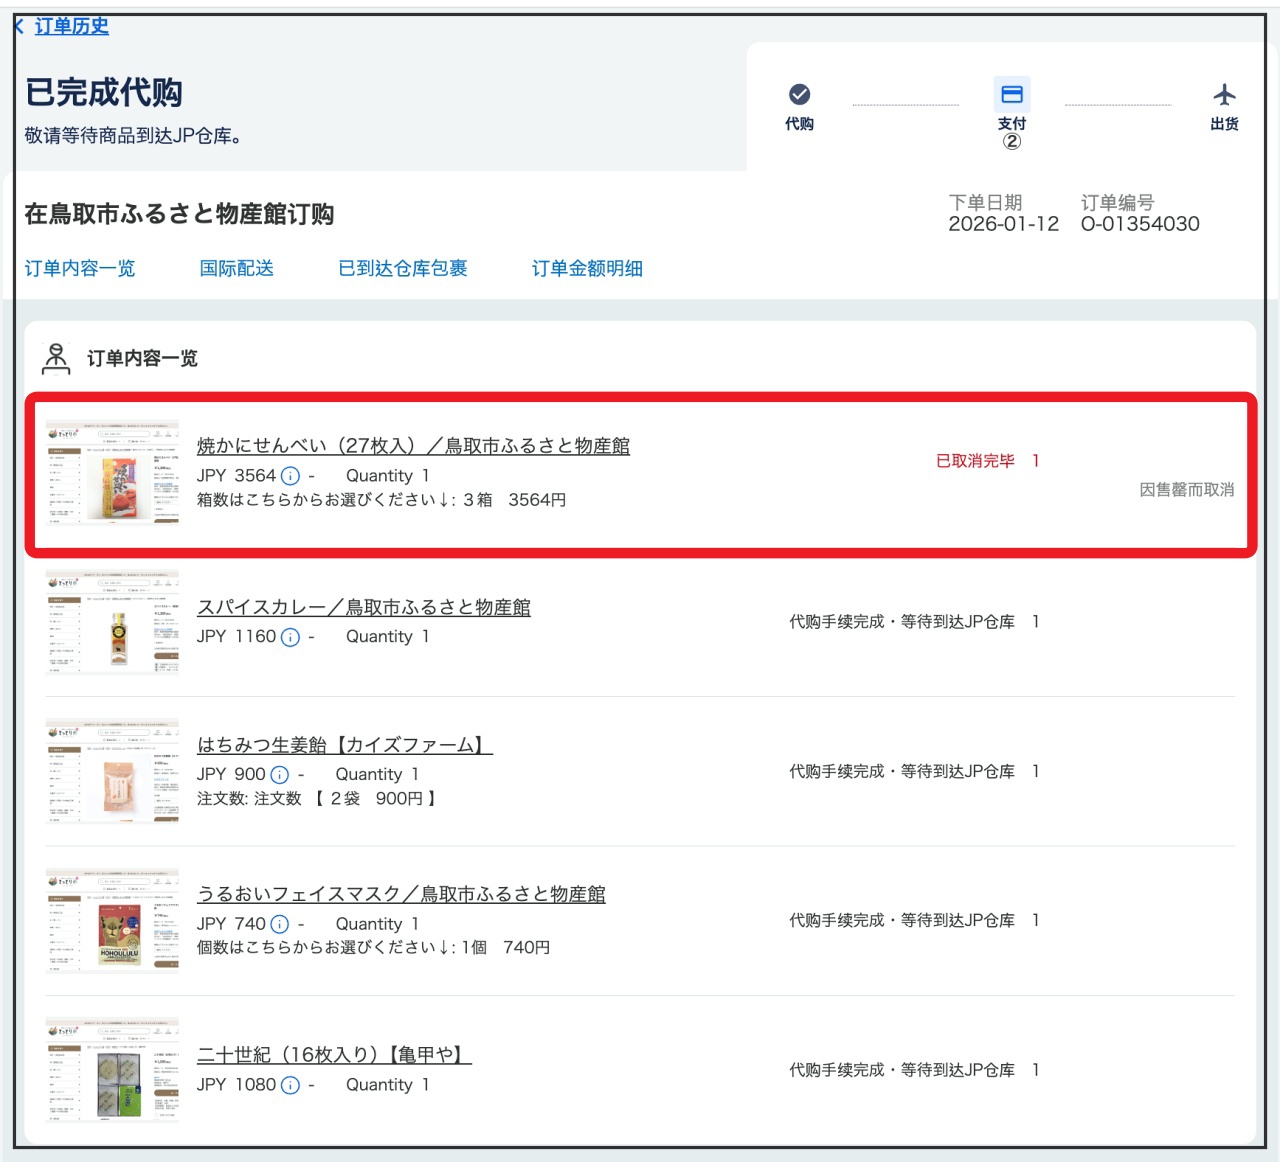
Task: Open price info icon next to JPY 1160
Action: point(290,637)
